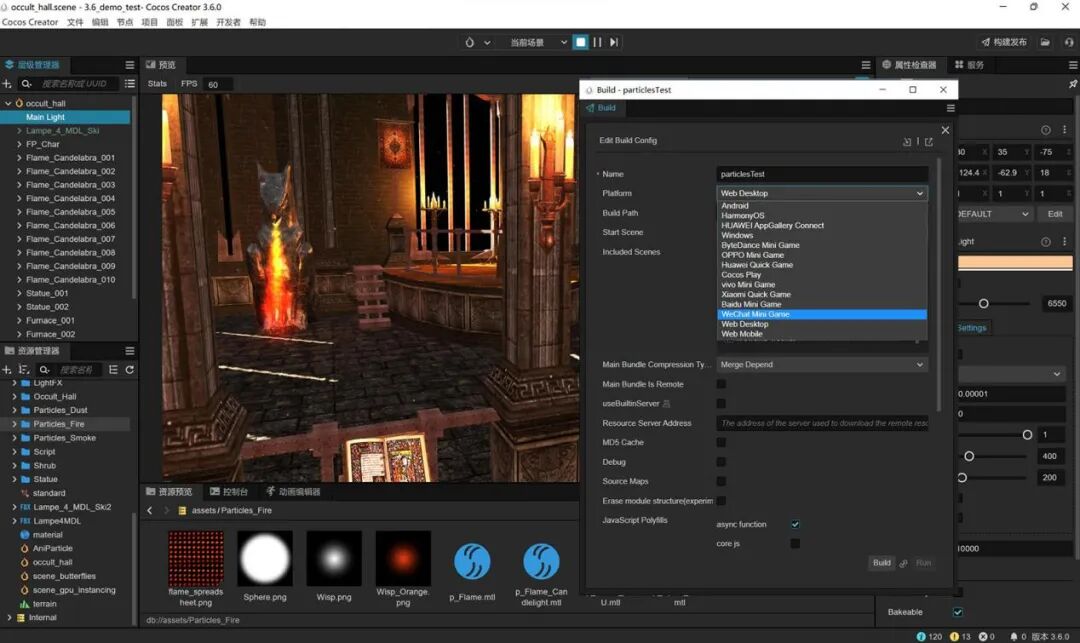1080x643 pixels.
Task: Open the Build panel hamburger menu
Action: [x=951, y=108]
